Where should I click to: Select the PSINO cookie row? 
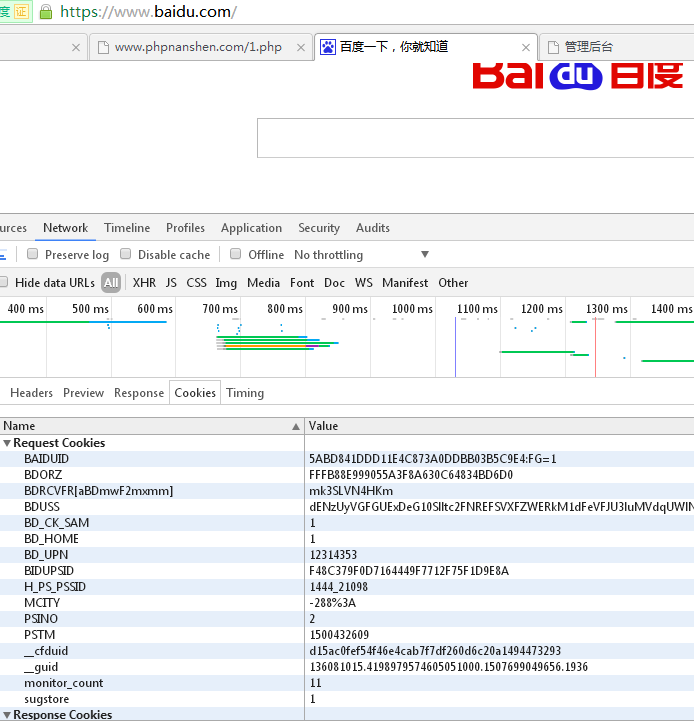[x=347, y=619]
